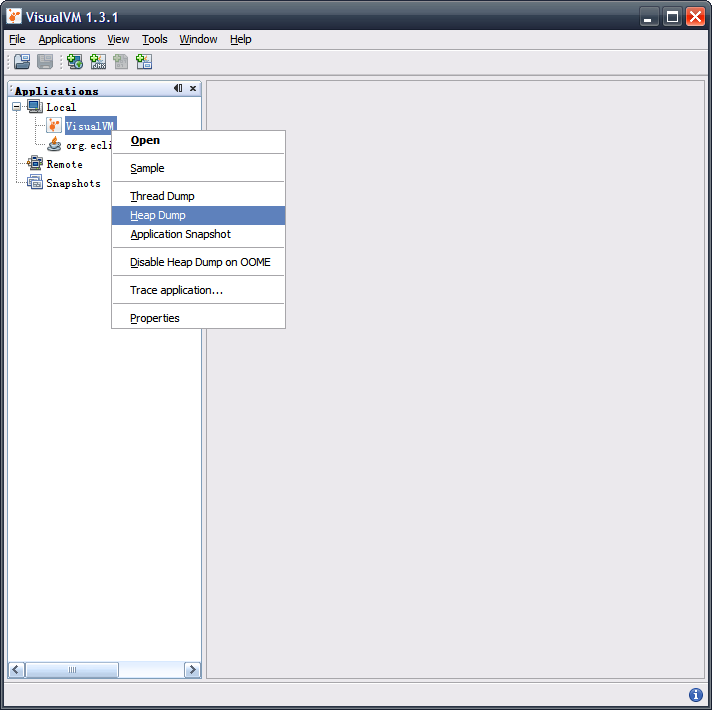This screenshot has height=710, width=712.
Task: Open Properties from the context menu
Action: tap(198, 318)
